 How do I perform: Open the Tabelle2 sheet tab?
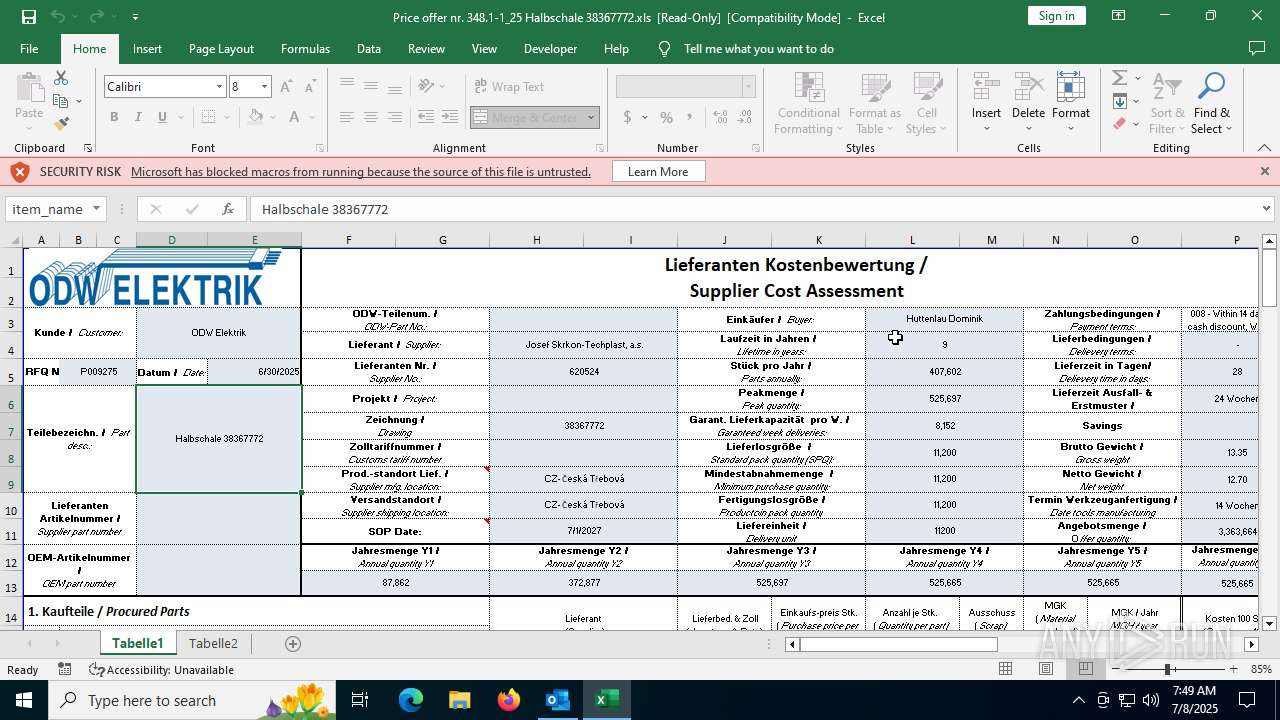[213, 644]
